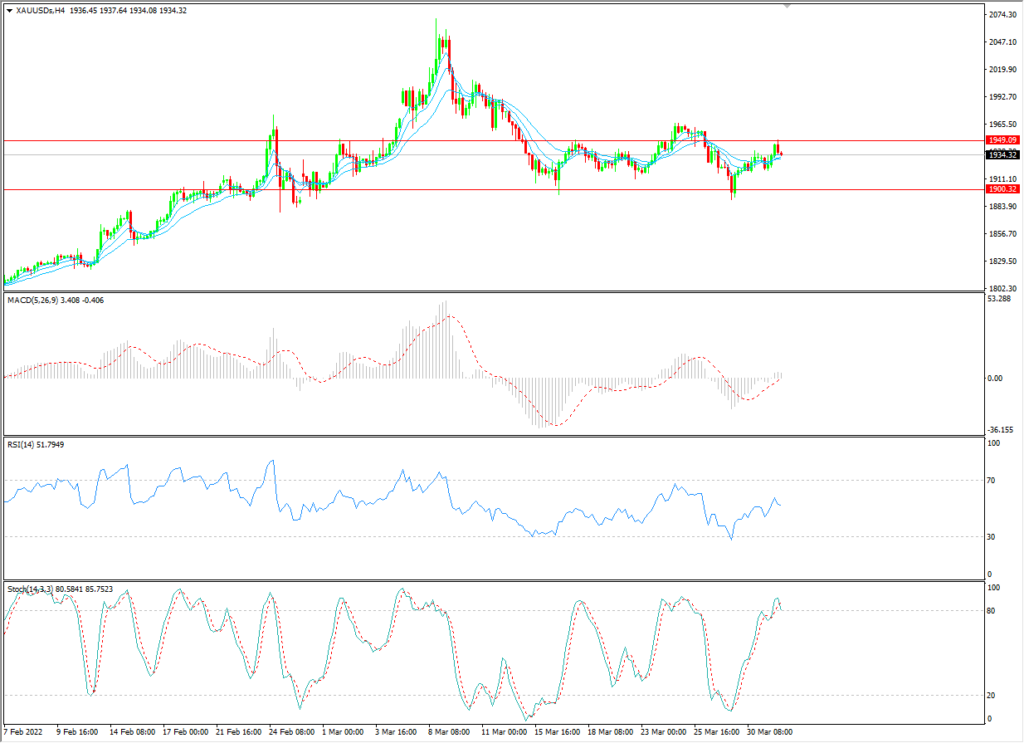
Task: Click the 0.00 value on MACD scale
Action: point(995,378)
